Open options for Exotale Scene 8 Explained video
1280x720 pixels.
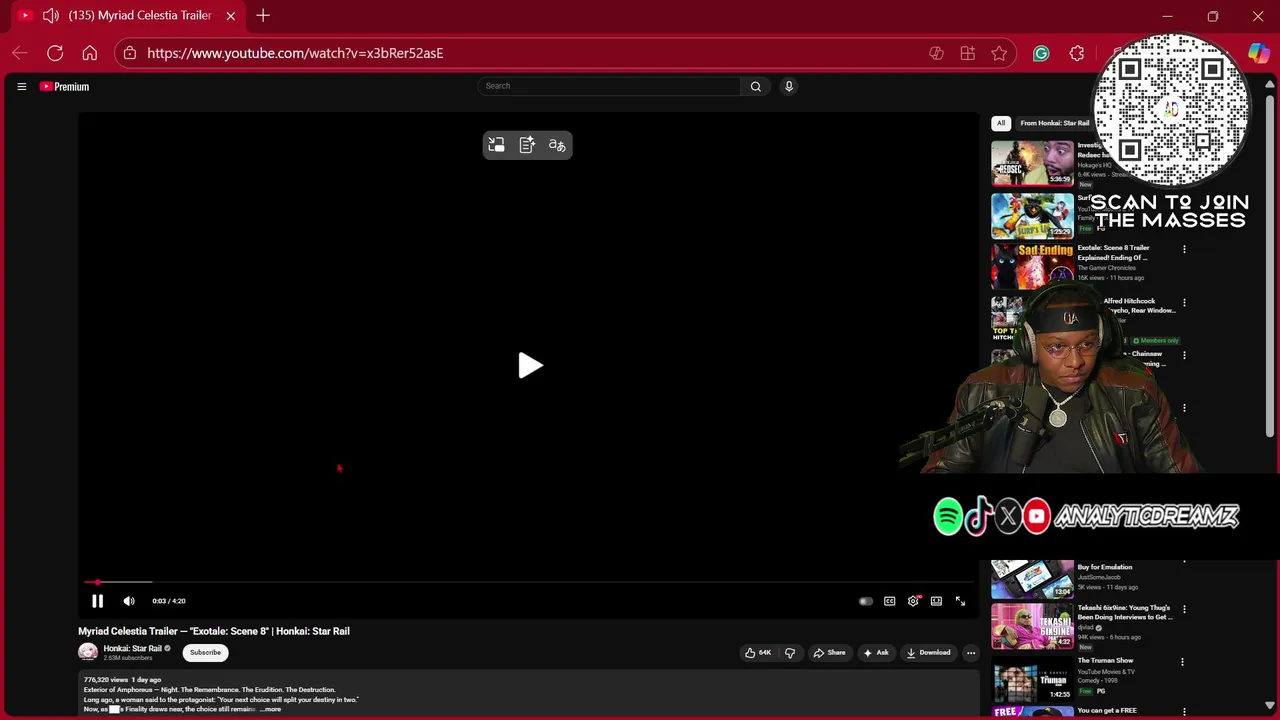(1184, 249)
